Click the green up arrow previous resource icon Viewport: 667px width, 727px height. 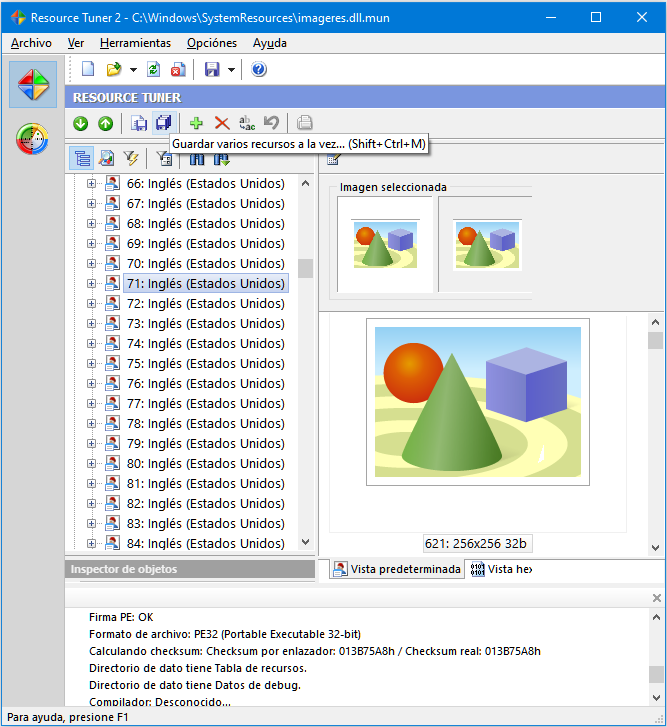[106, 123]
